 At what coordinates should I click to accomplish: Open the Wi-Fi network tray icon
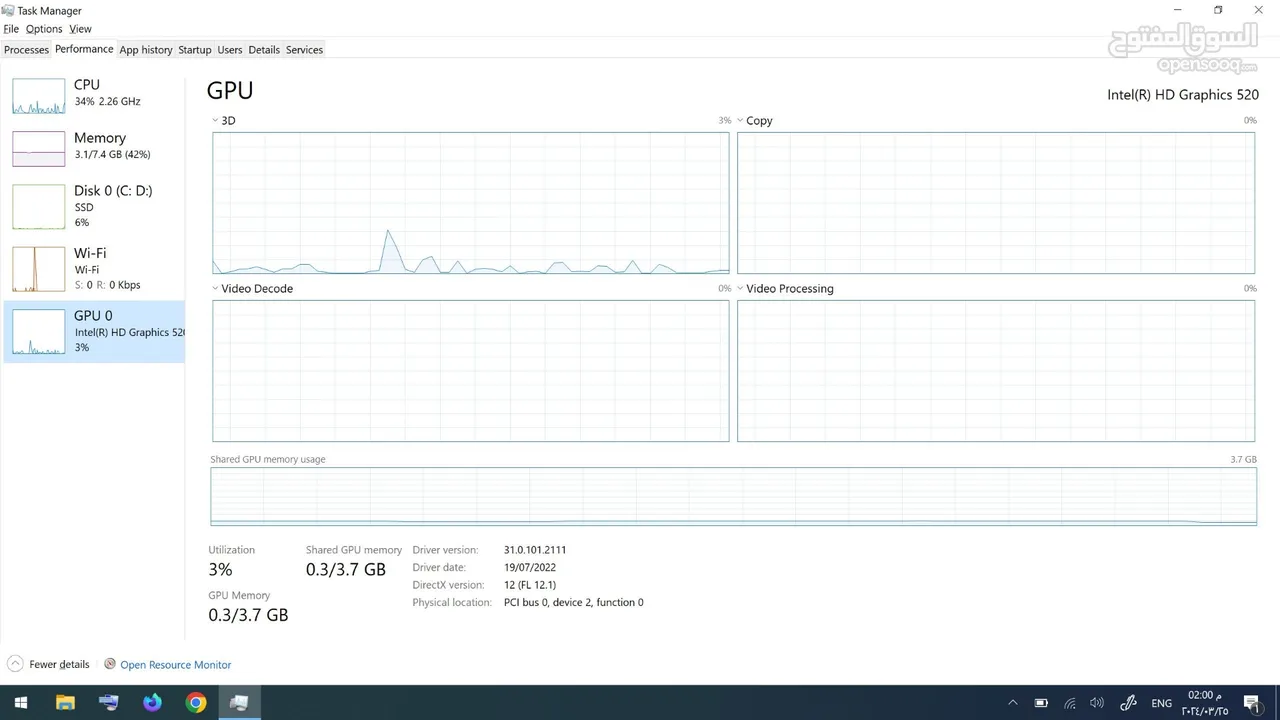coord(1069,703)
